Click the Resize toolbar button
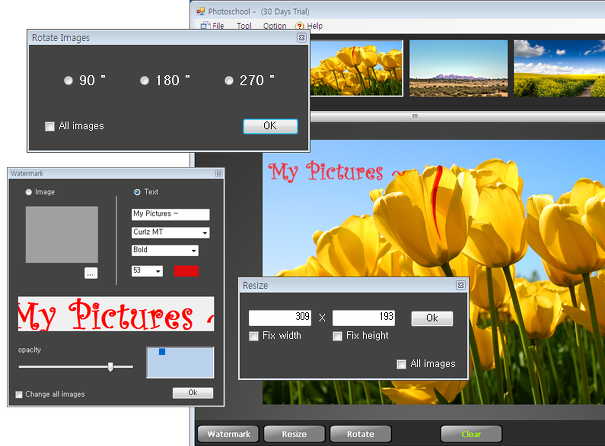This screenshot has width=605, height=446. click(x=294, y=434)
